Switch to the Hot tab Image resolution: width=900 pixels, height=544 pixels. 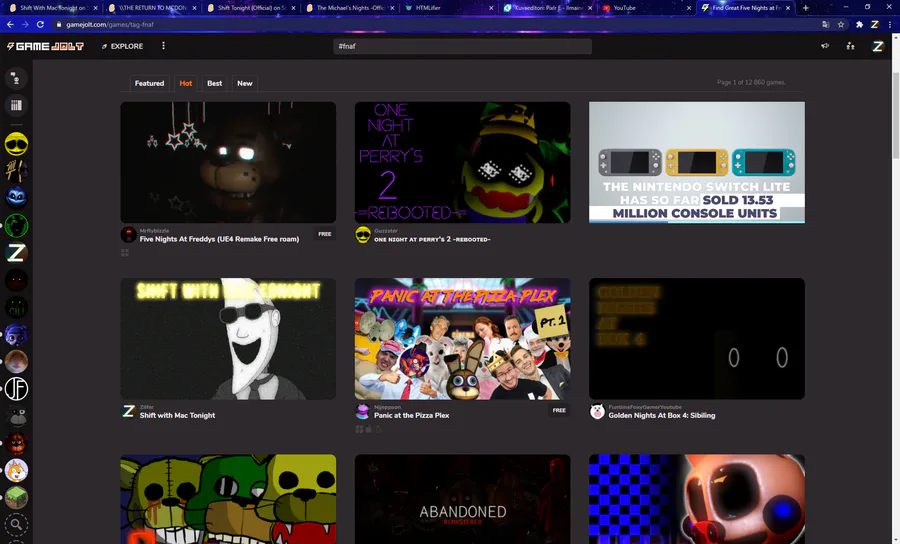(185, 83)
